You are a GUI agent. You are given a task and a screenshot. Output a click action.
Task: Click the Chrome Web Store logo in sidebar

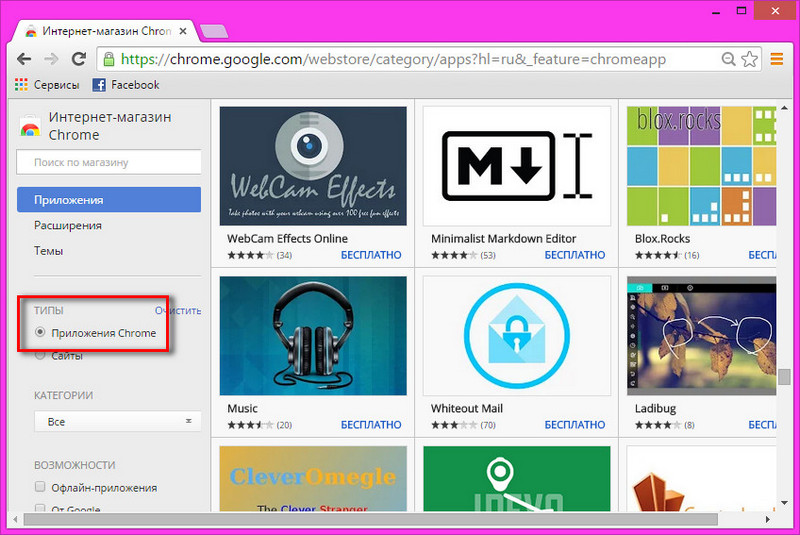coord(30,126)
